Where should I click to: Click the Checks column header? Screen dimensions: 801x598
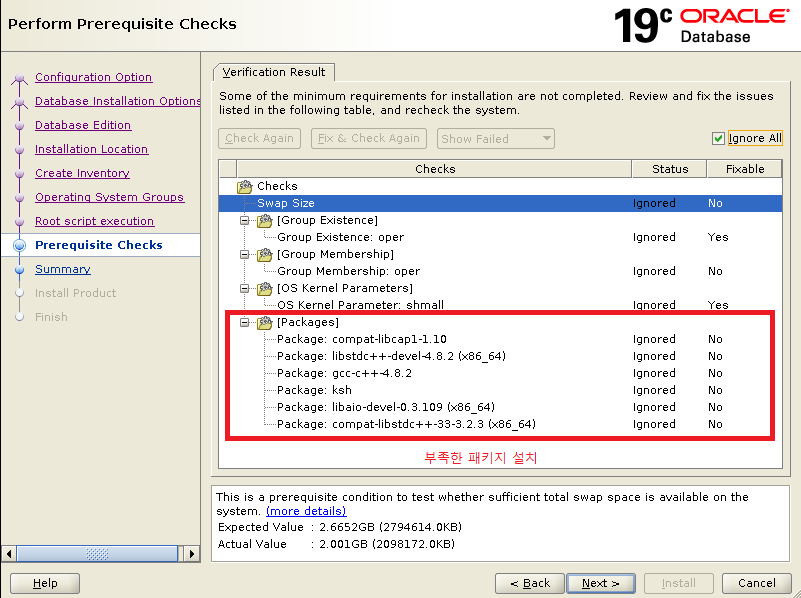pyautogui.click(x=435, y=169)
